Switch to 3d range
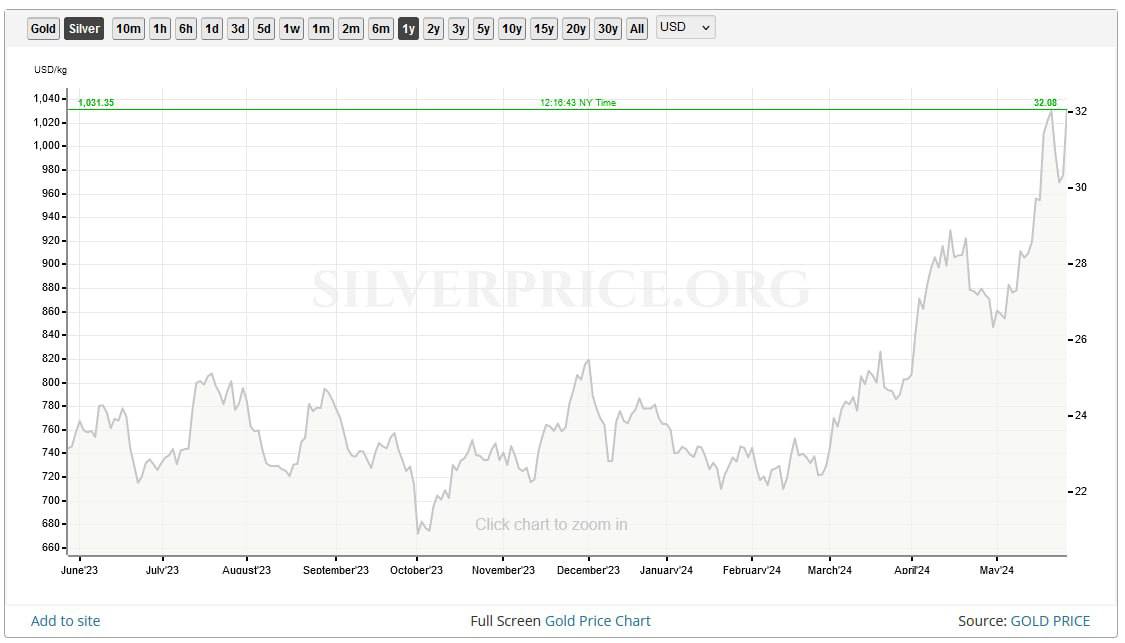The image size is (1125, 643). pos(238,28)
